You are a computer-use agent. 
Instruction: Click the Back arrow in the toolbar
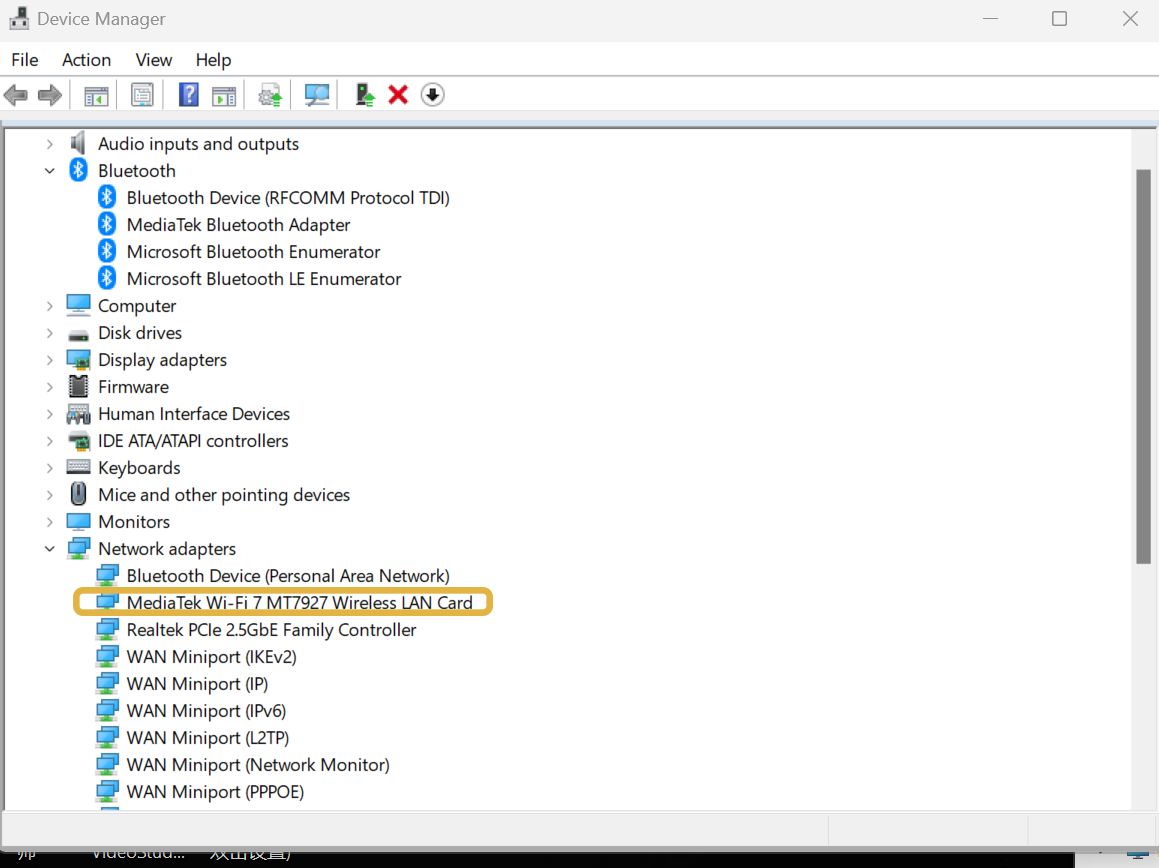pyautogui.click(x=16, y=95)
